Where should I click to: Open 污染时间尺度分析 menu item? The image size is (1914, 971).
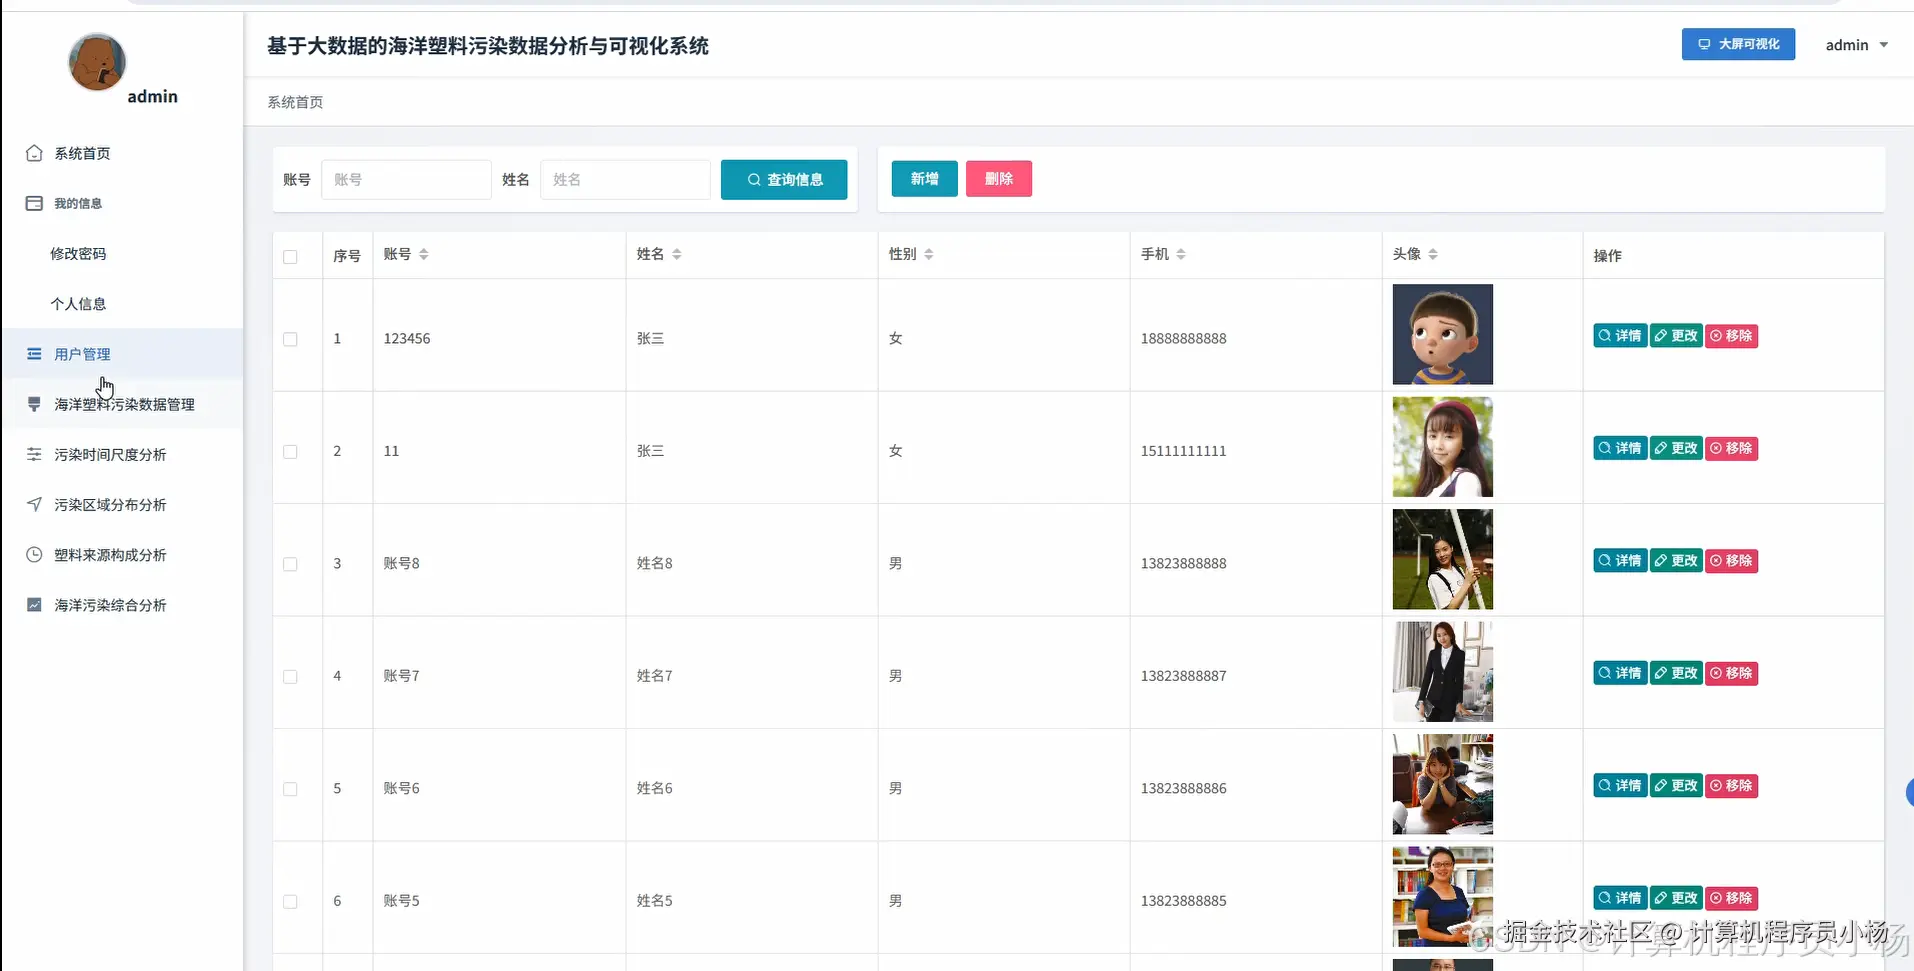(122, 454)
